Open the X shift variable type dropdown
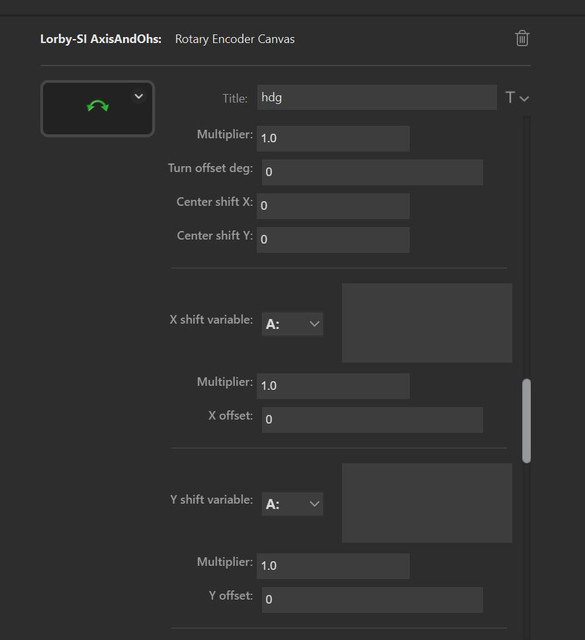Screen dimensions: 585x640 pos(292,324)
